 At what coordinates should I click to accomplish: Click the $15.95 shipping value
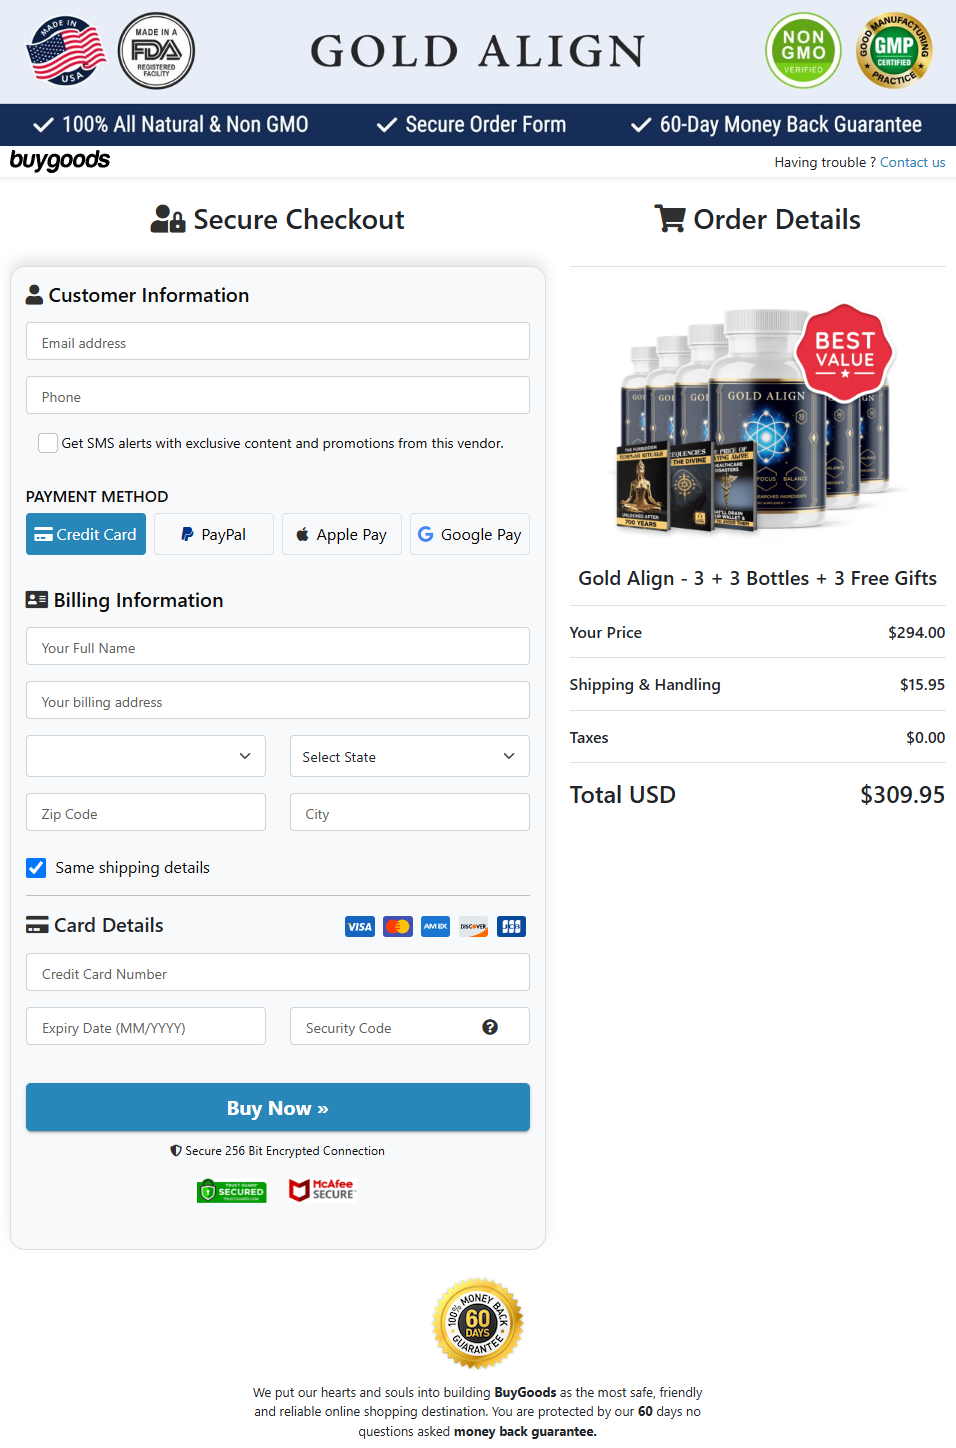point(922,684)
